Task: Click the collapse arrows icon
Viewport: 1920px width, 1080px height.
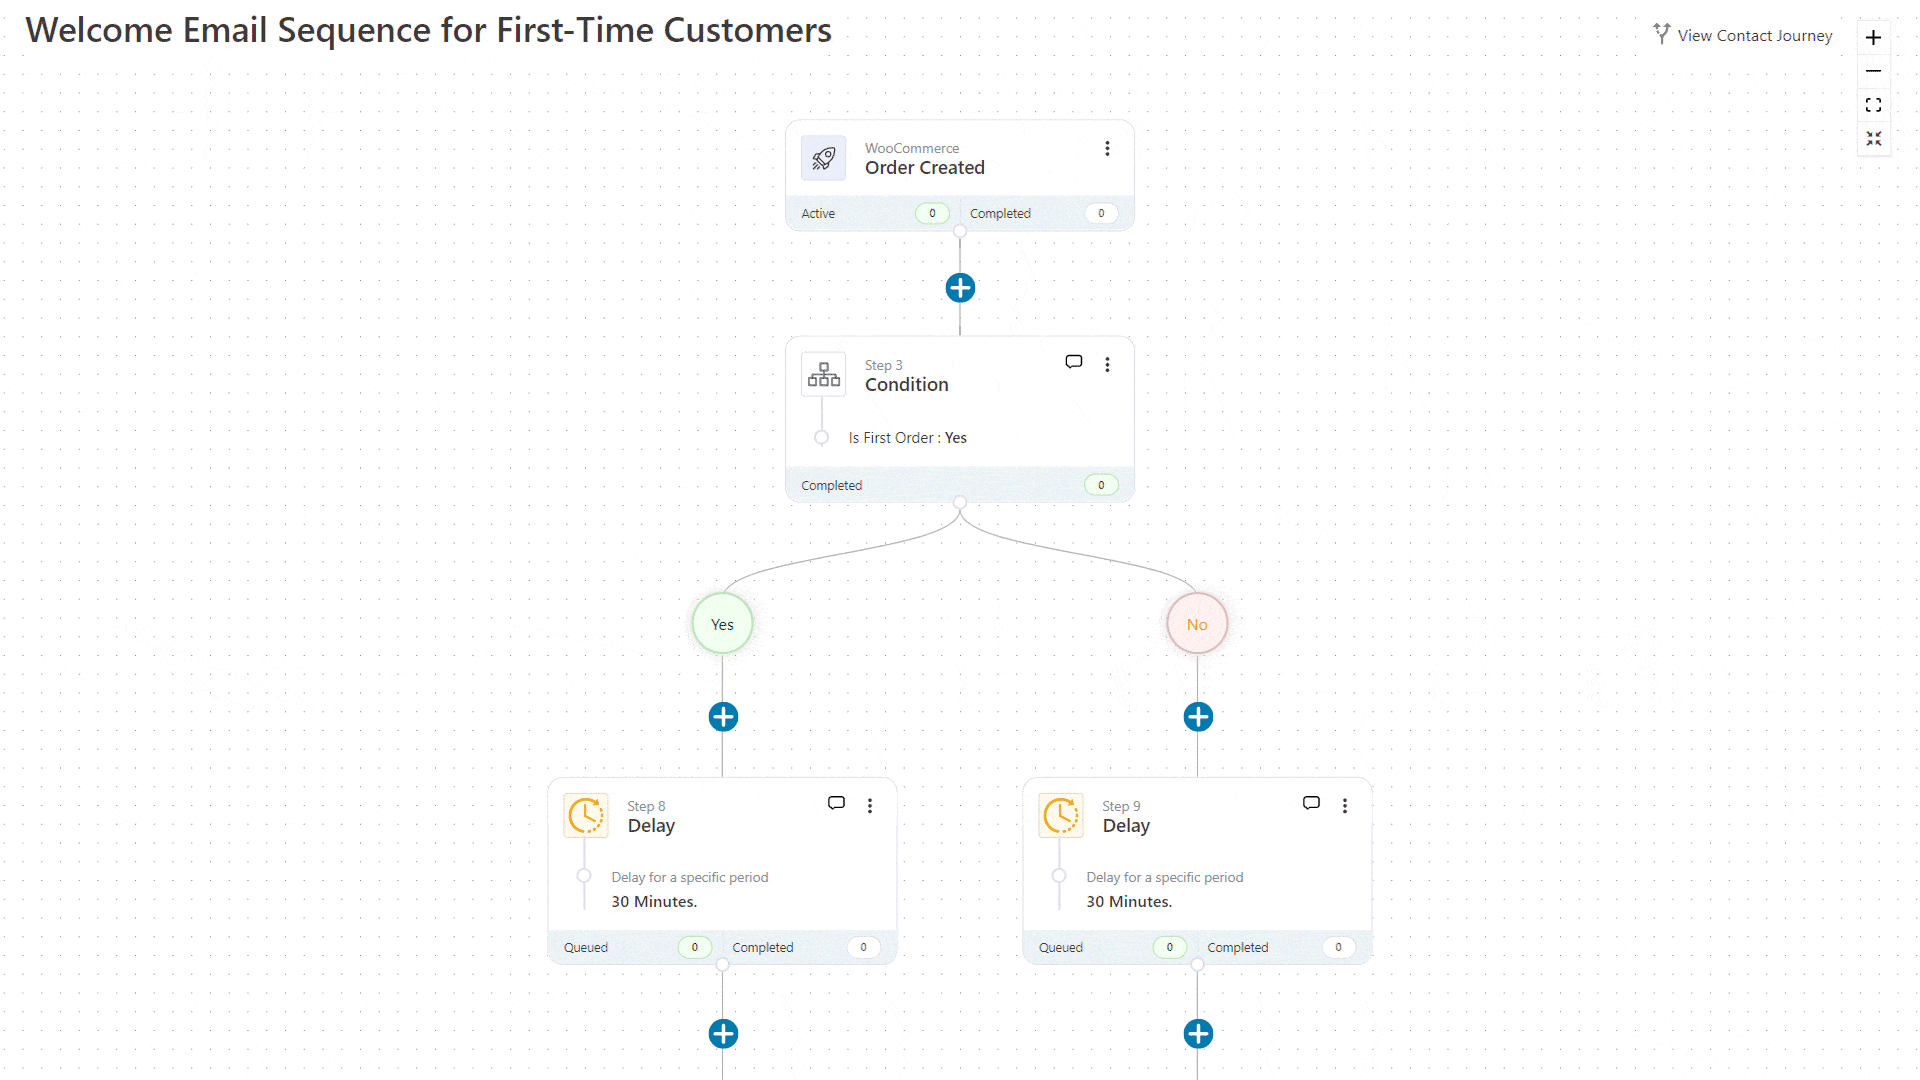Action: [1873, 139]
